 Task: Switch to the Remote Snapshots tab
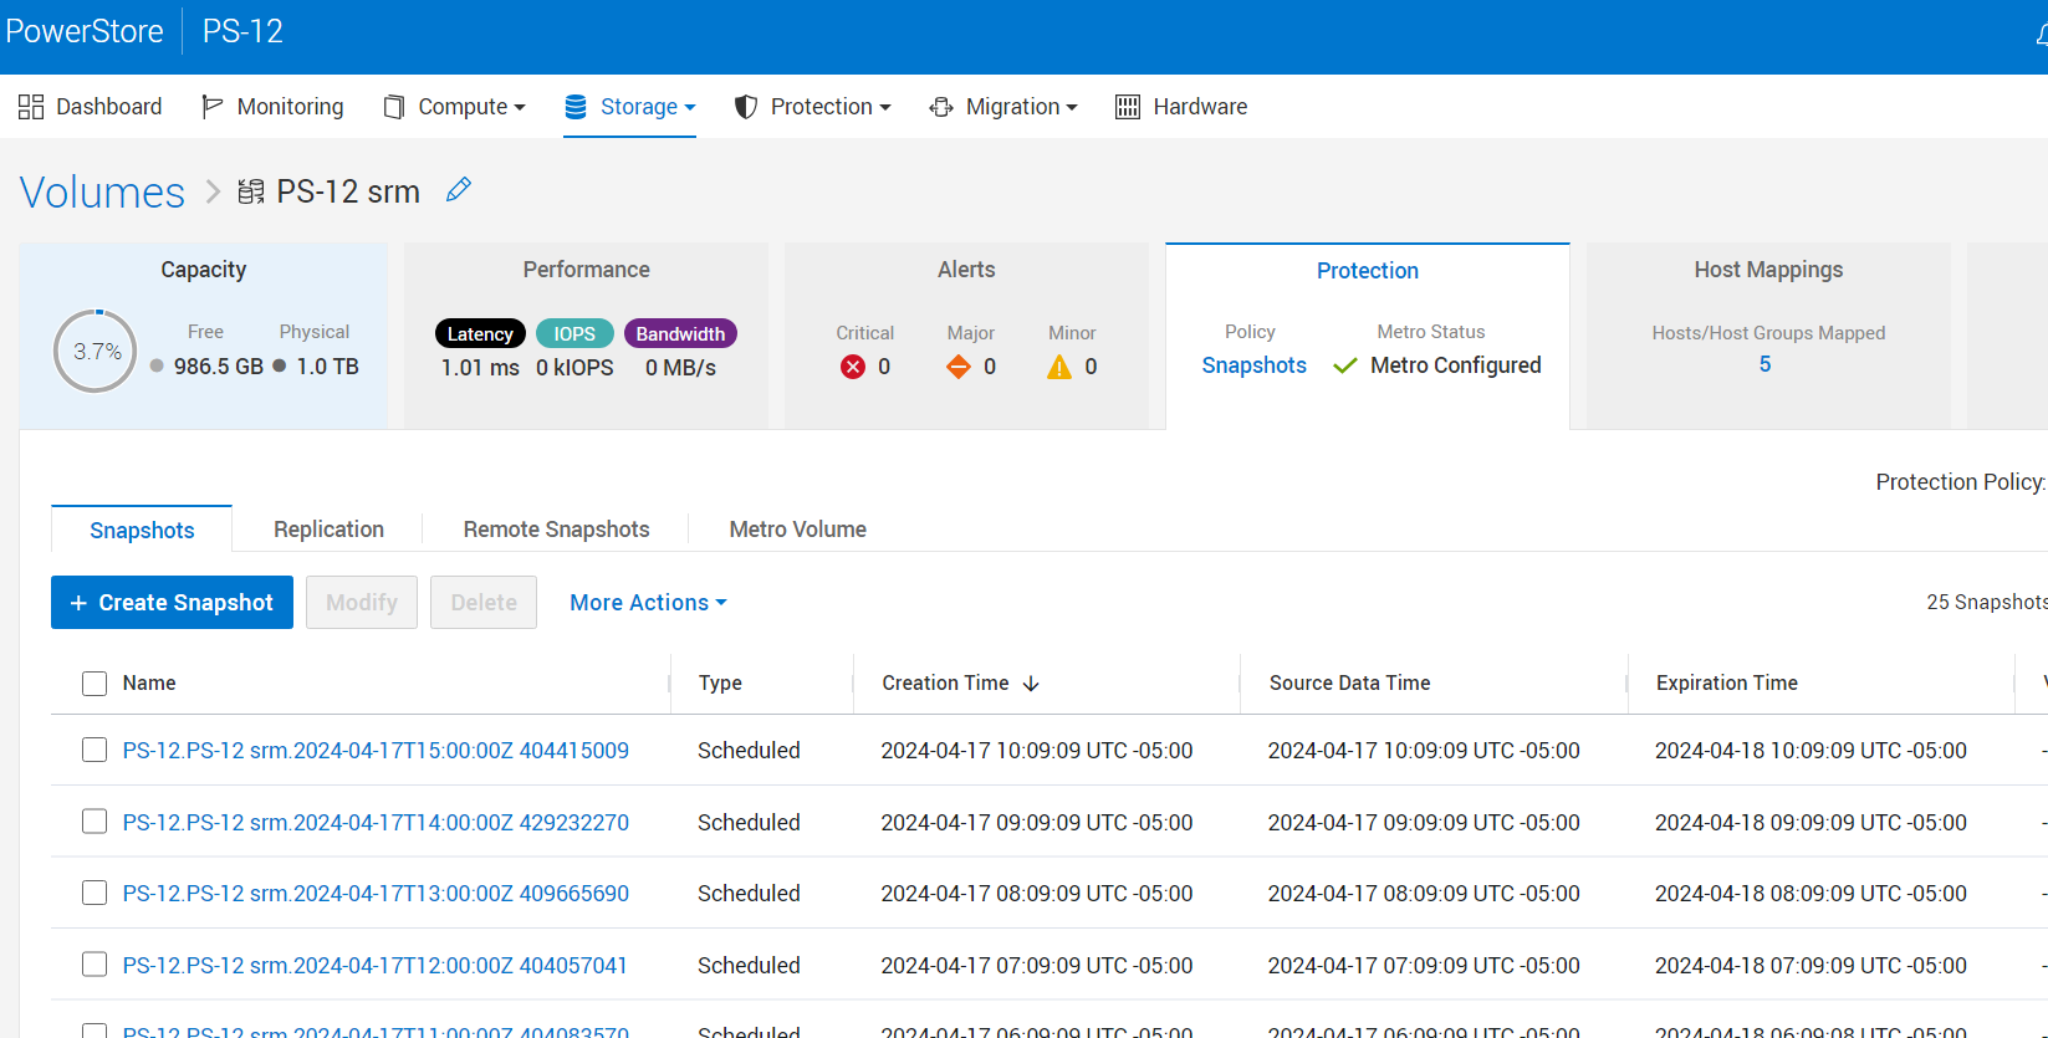point(556,530)
